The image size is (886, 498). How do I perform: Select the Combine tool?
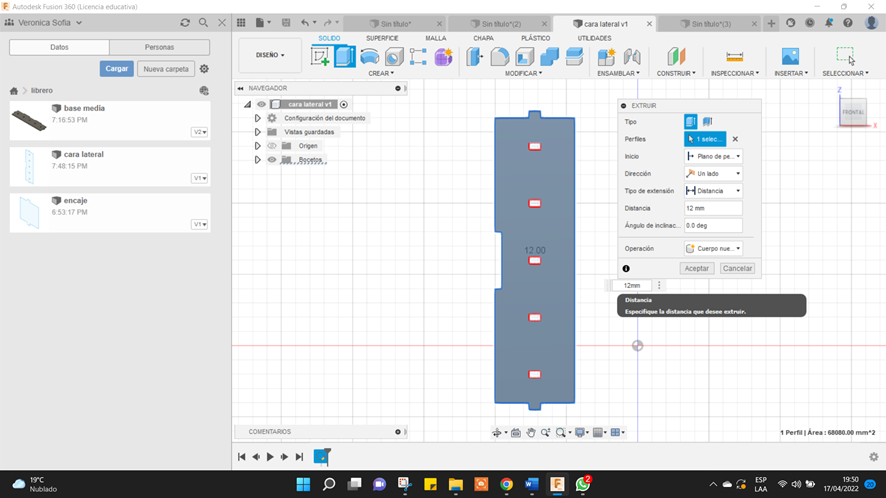pyautogui.click(x=549, y=57)
